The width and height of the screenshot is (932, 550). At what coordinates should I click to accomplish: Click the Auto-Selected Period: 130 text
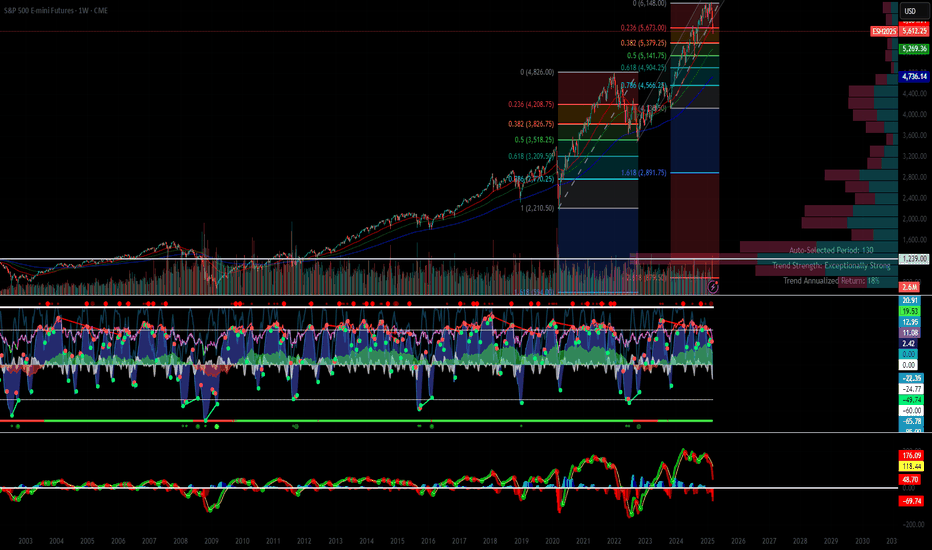(x=832, y=250)
